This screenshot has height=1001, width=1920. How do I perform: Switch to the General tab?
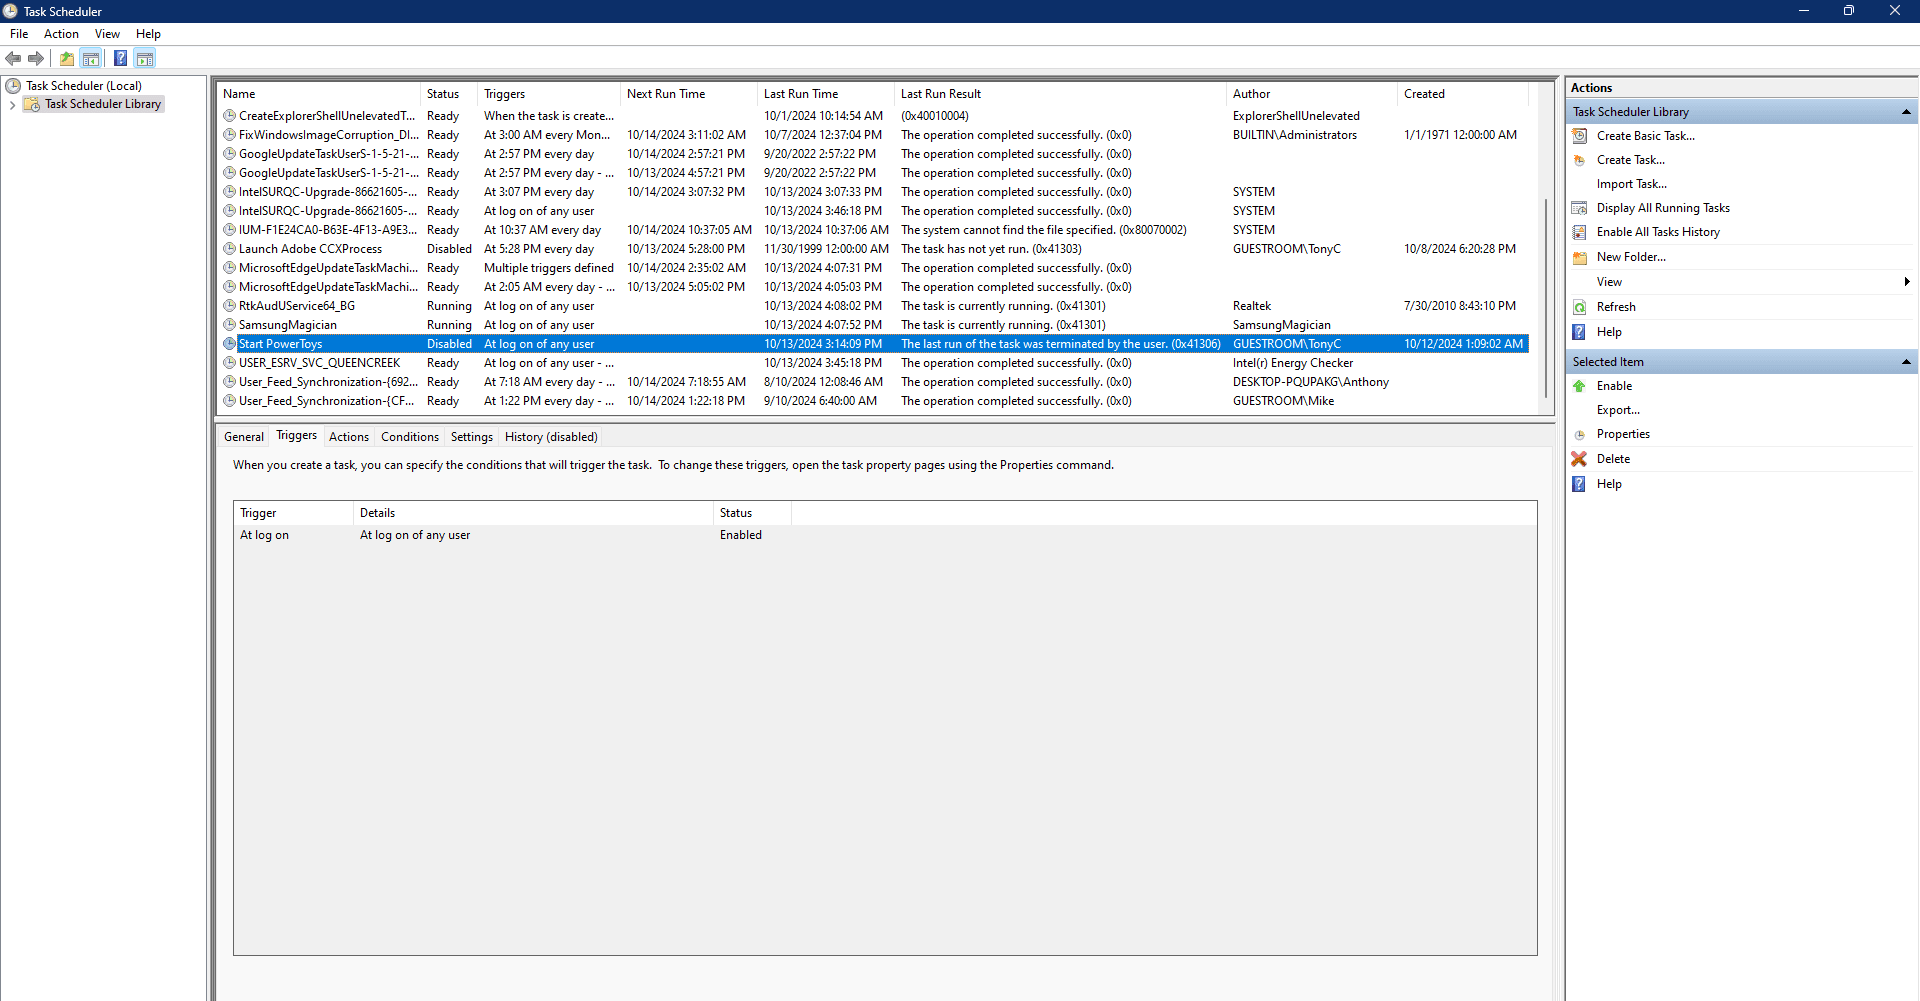tap(244, 437)
